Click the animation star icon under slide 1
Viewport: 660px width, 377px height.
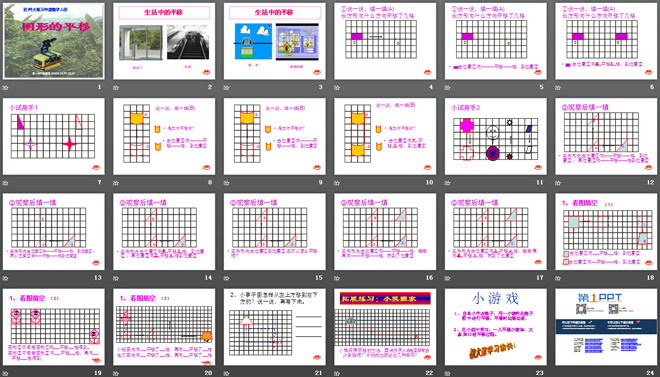tap(5, 88)
